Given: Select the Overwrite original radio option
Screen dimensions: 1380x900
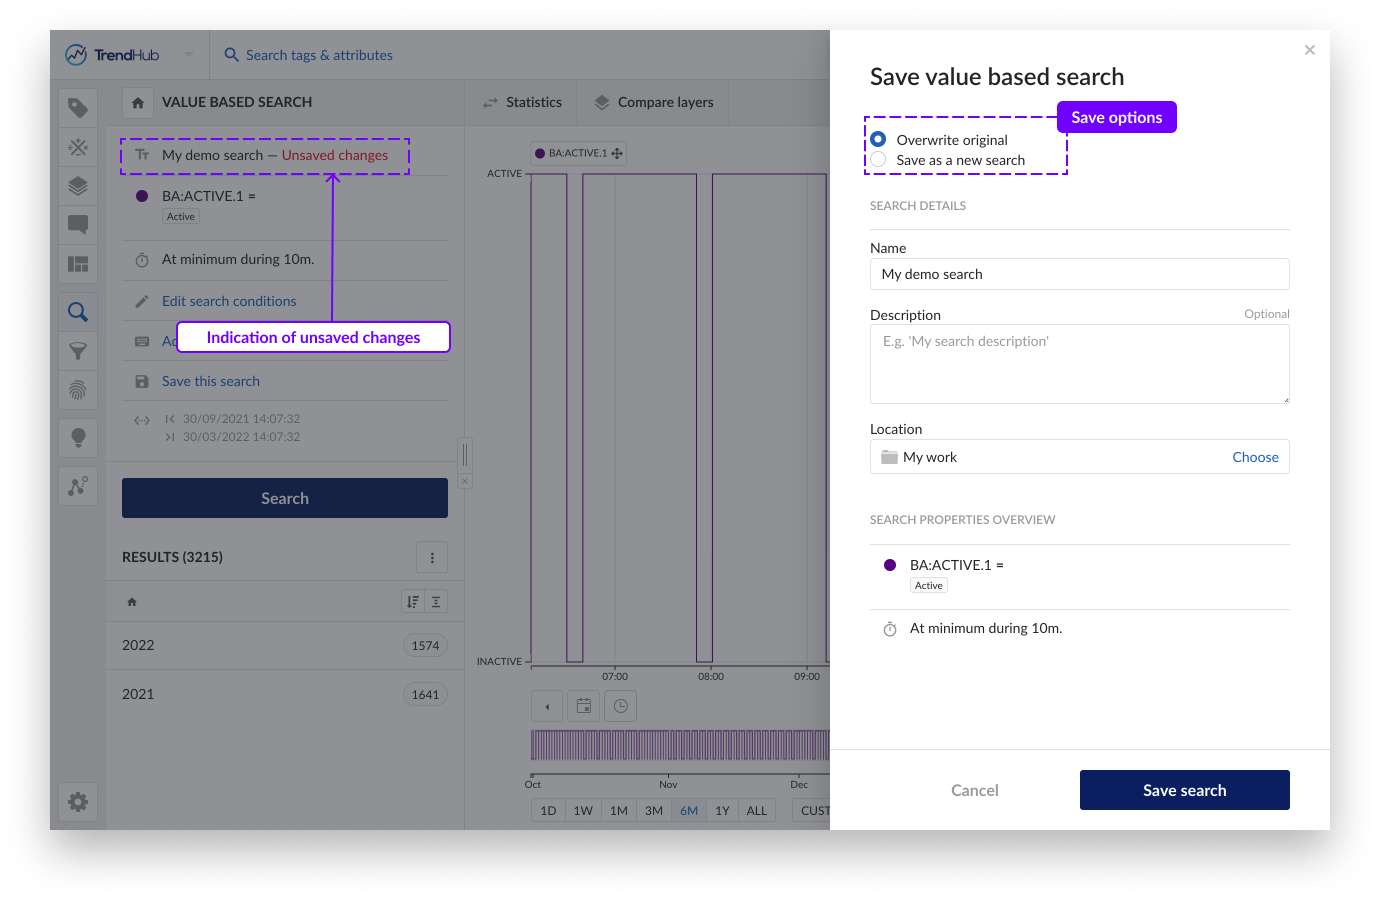Looking at the screenshot, I should tap(878, 139).
